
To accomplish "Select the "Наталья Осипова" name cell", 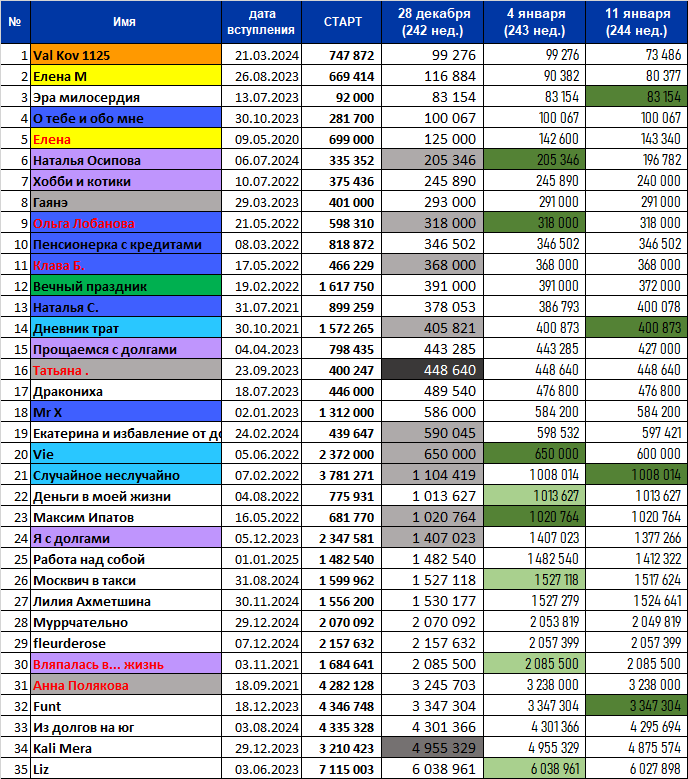I will point(126,160).
